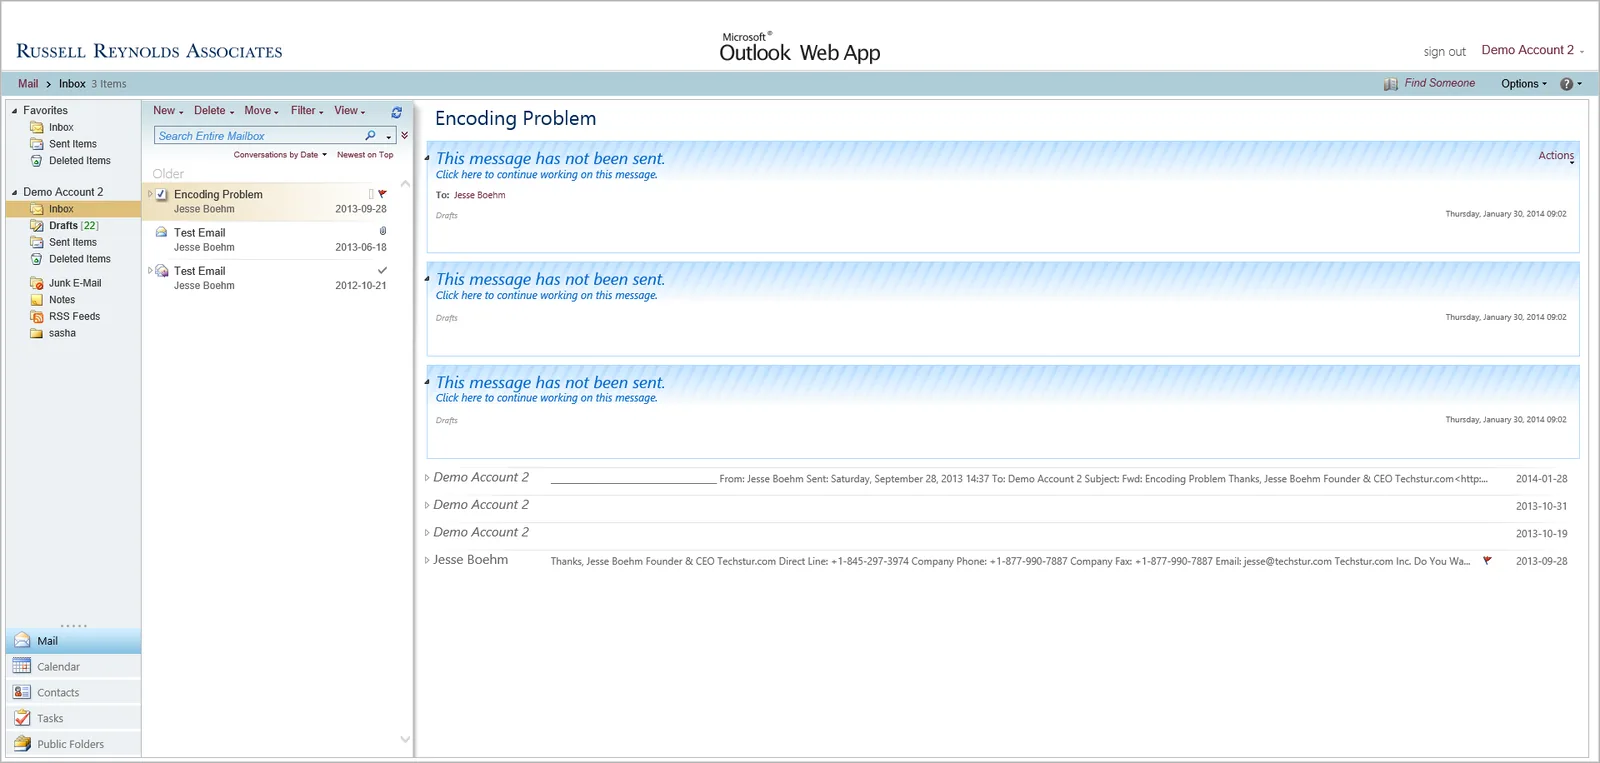The image size is (1600, 763).
Task: Click the Find Someone address book icon
Action: (1391, 84)
